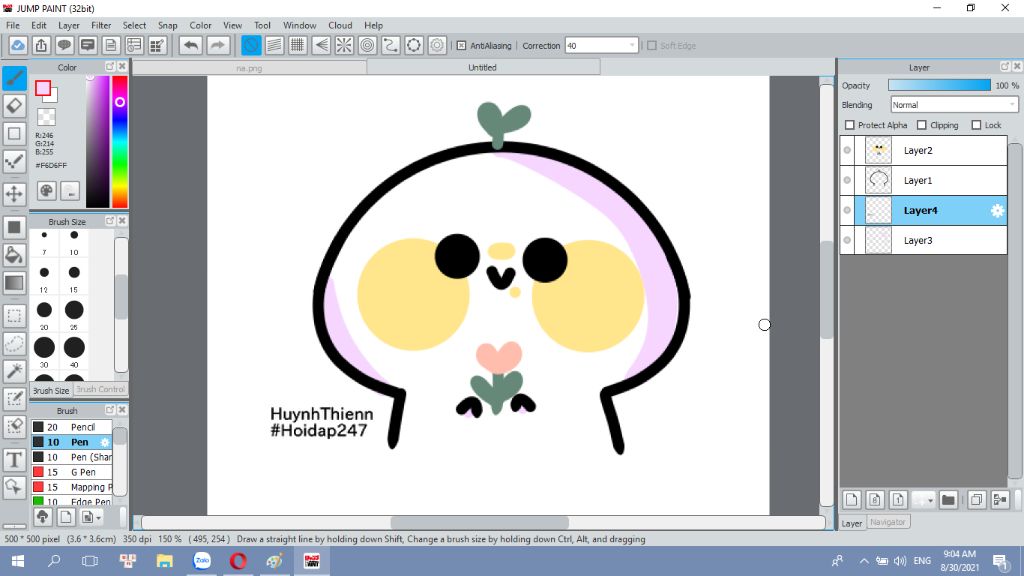Open the Blending mode dropdown
Screen dimensions: 1024x576
pos(954,104)
